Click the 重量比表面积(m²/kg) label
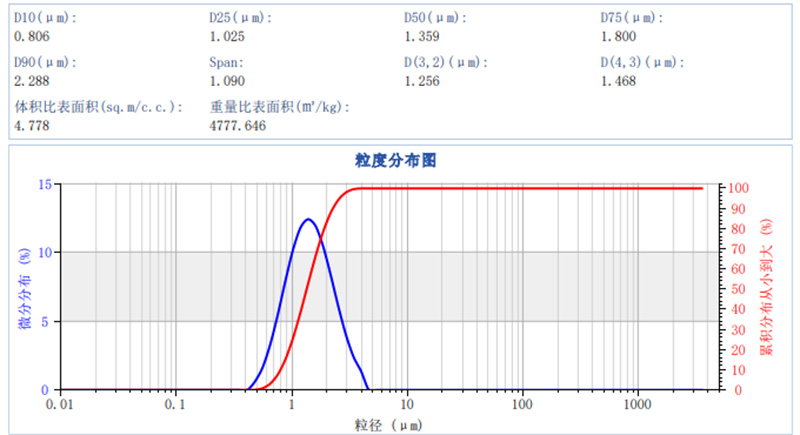 point(280,106)
